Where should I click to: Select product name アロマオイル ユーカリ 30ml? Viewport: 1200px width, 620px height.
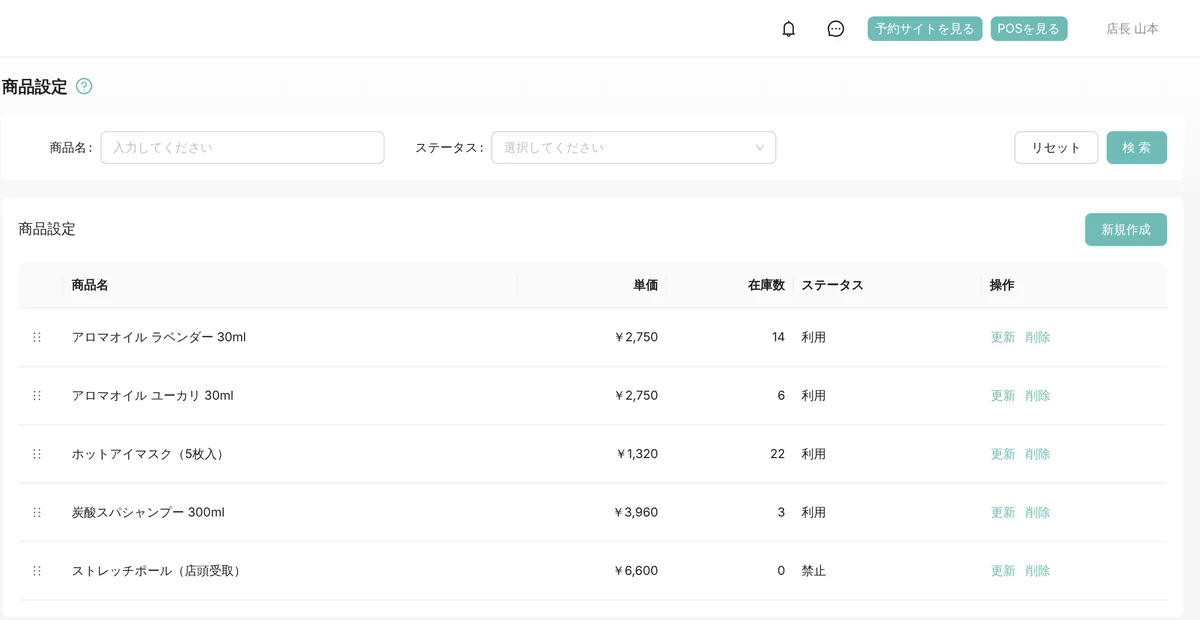tap(153, 396)
